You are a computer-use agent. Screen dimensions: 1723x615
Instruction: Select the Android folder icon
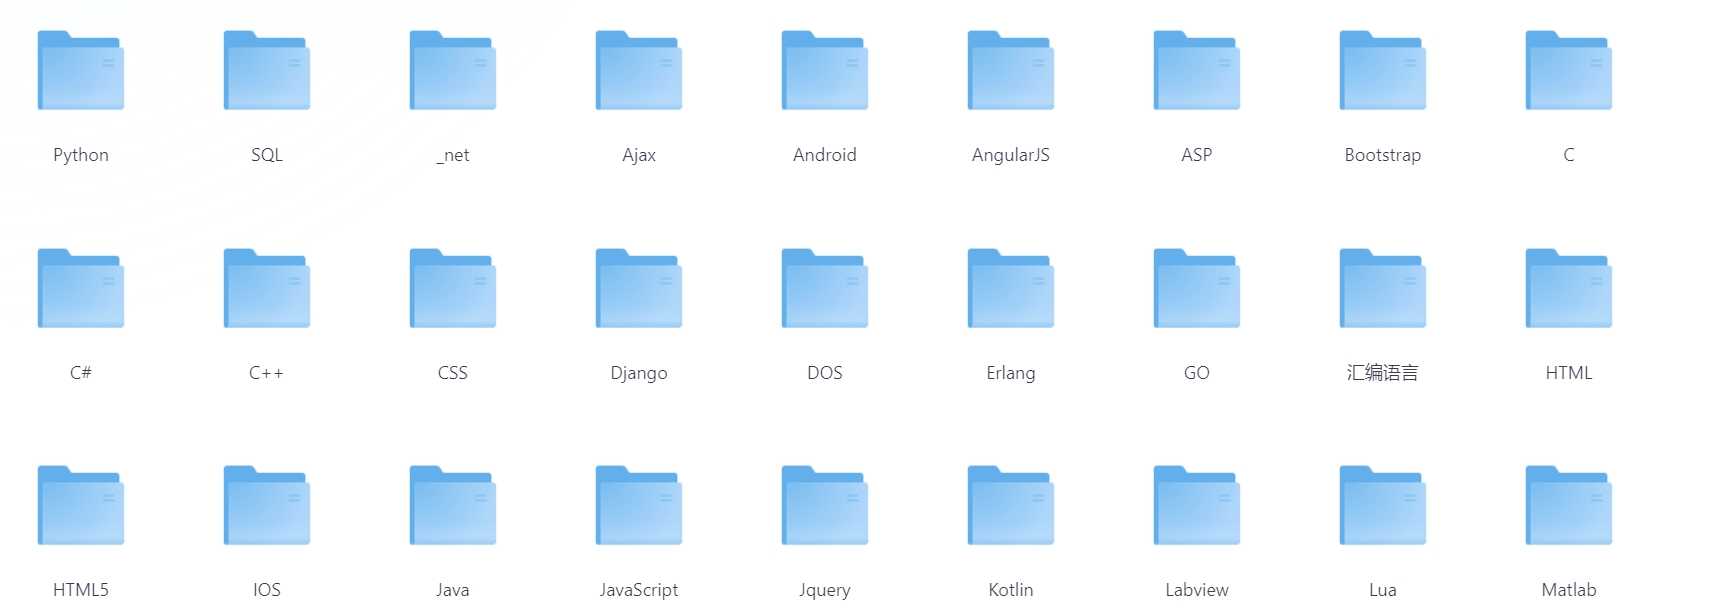(825, 70)
